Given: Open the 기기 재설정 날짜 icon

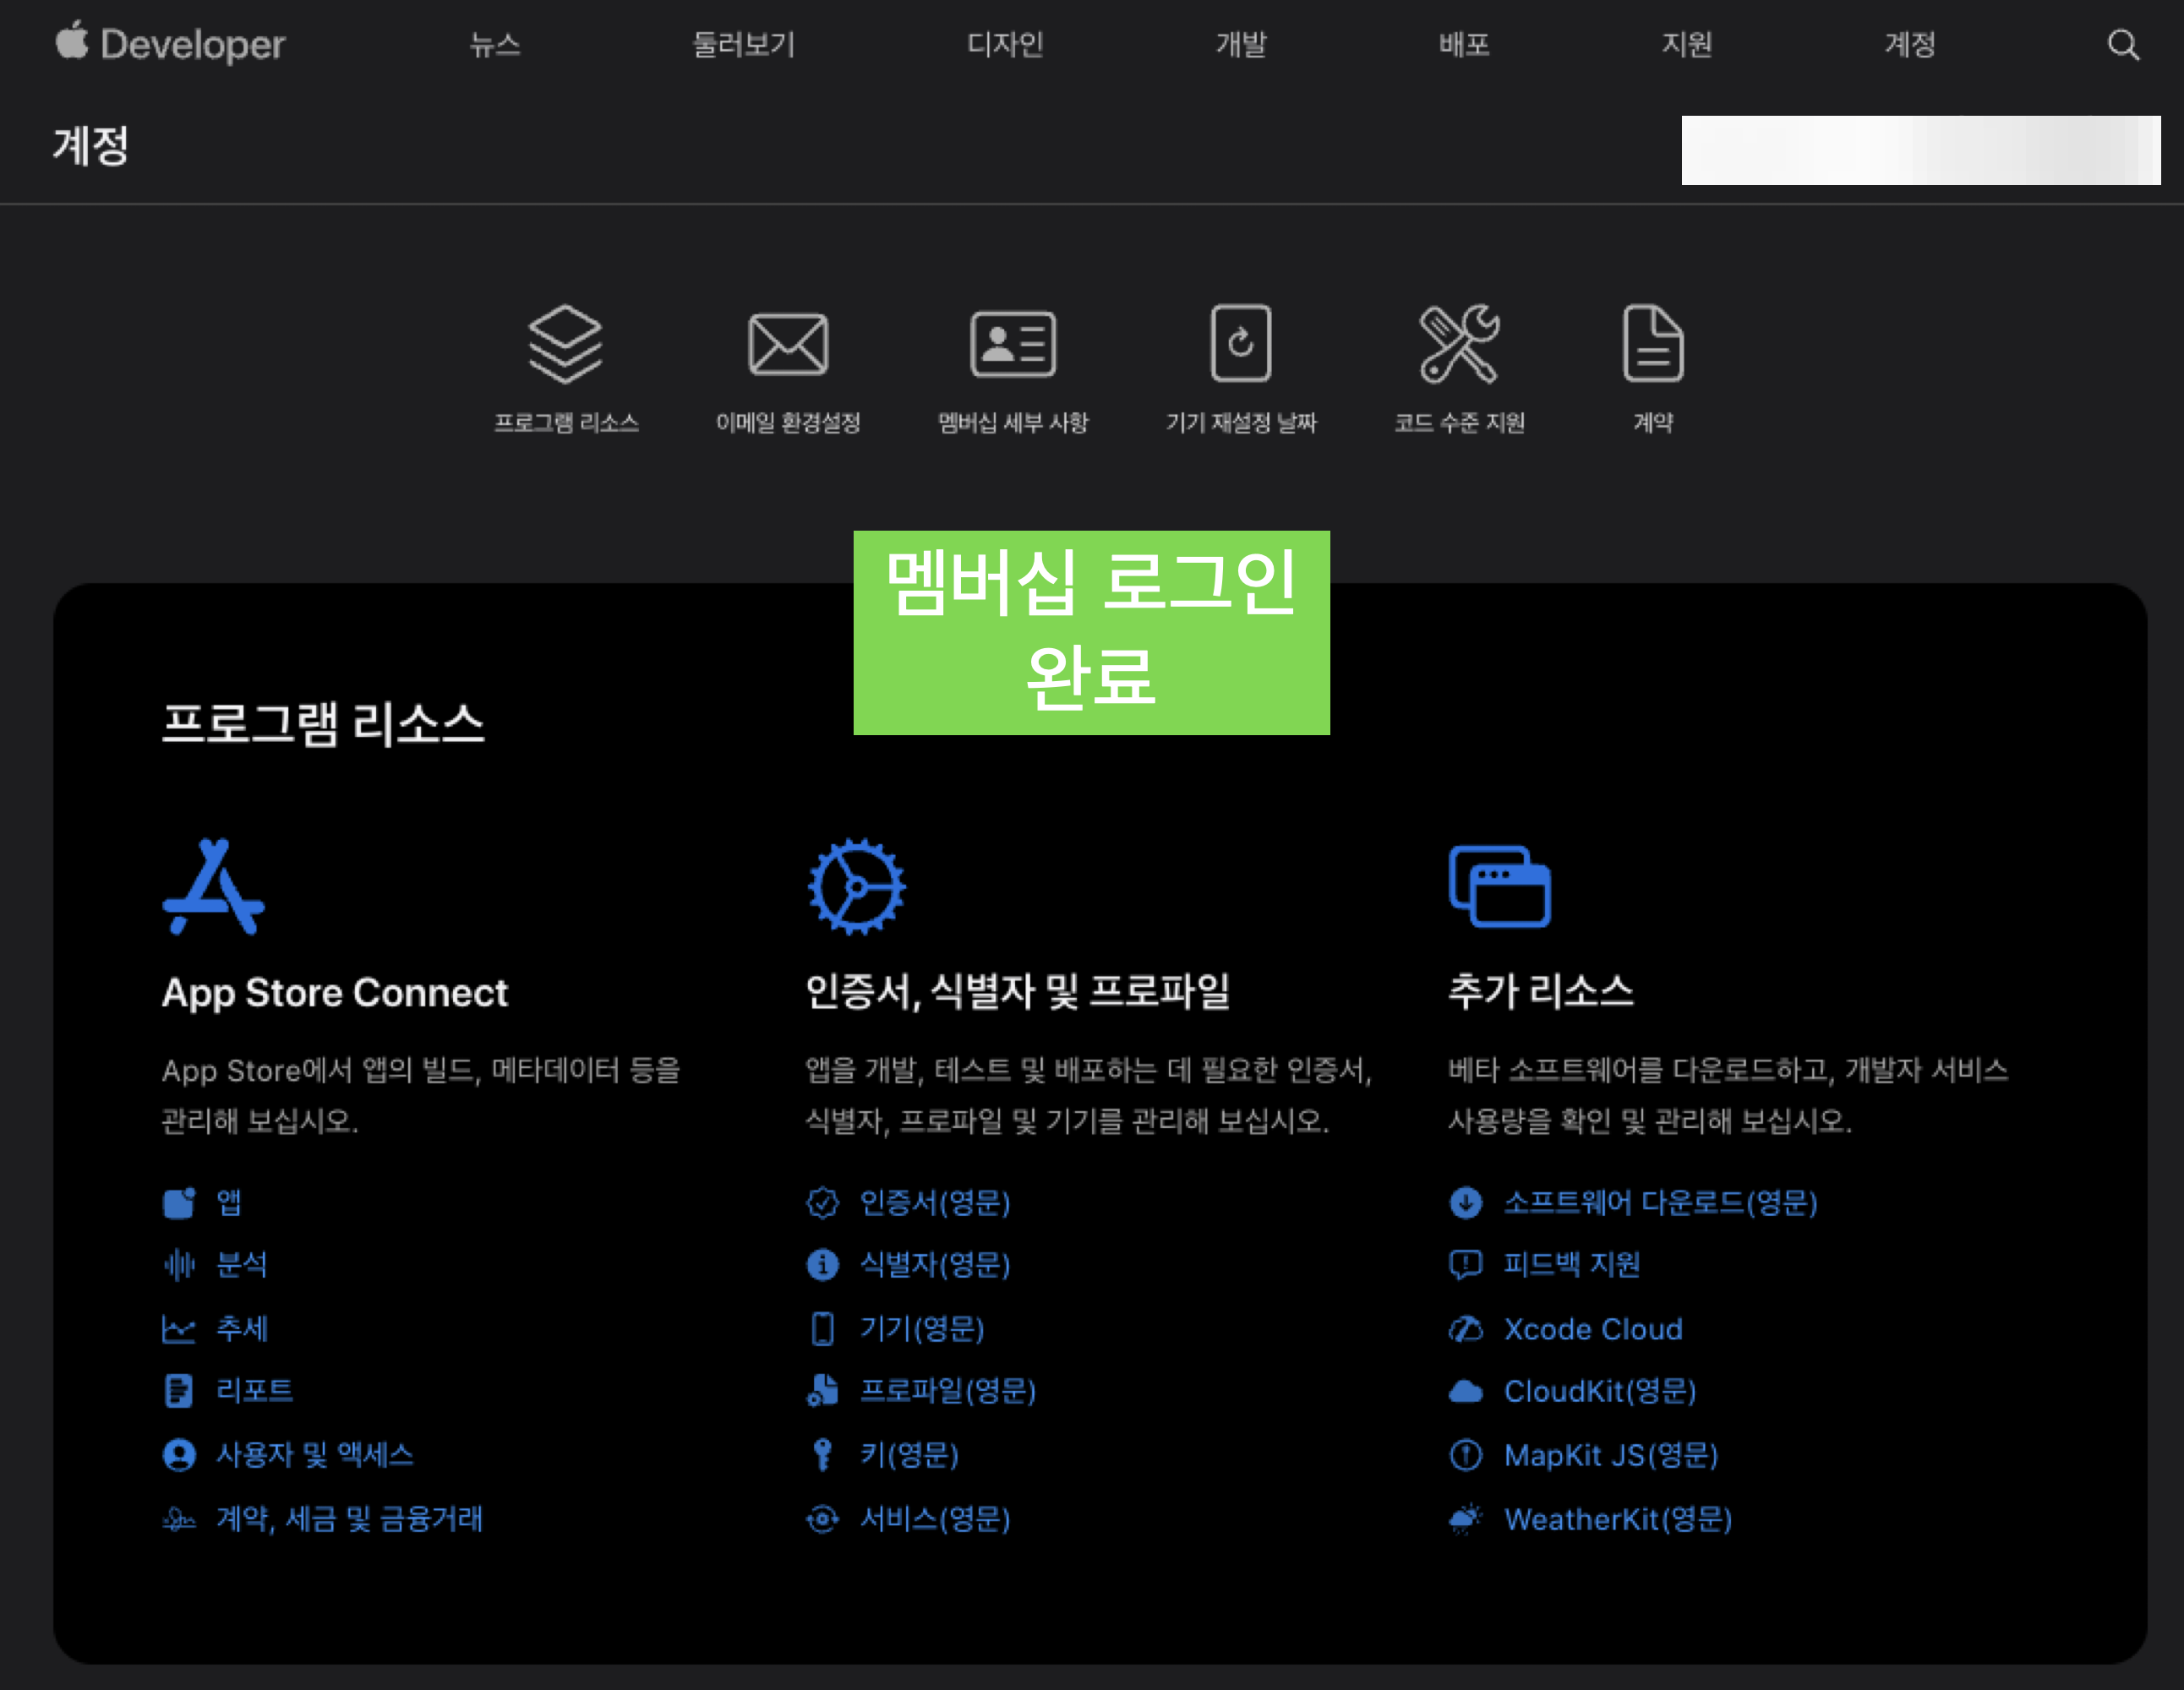Looking at the screenshot, I should pyautogui.click(x=1240, y=344).
